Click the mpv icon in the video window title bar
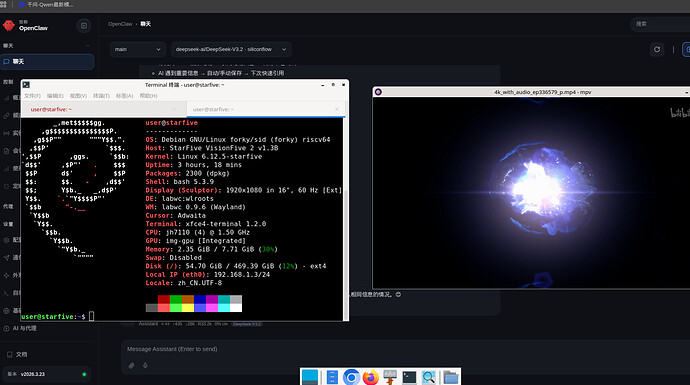The height and width of the screenshot is (385, 690). (378, 92)
